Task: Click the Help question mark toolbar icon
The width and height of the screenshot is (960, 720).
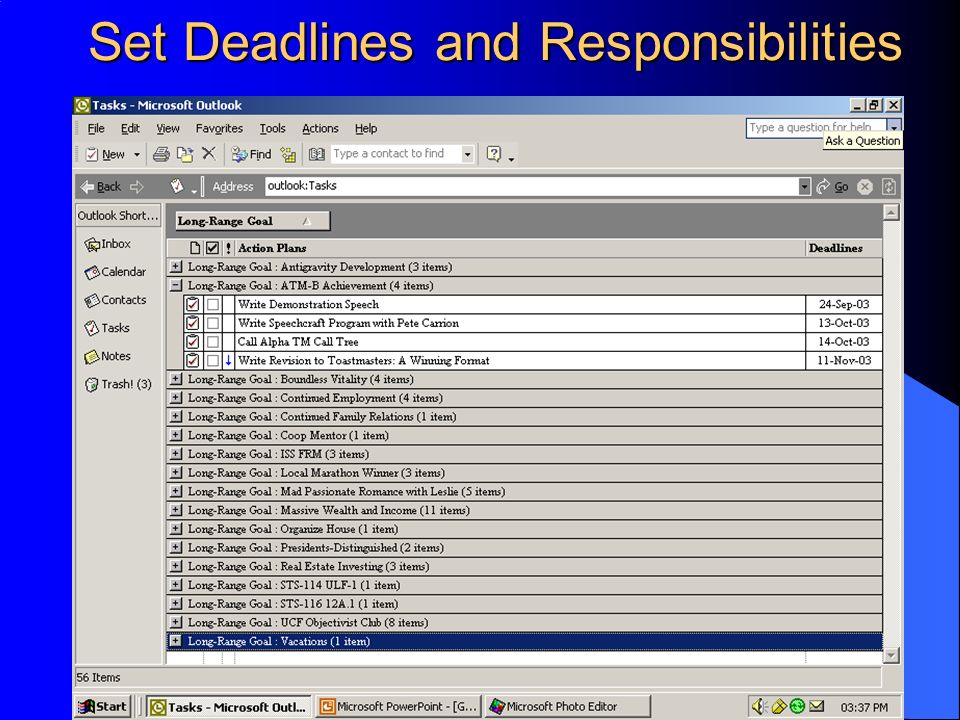Action: point(494,154)
